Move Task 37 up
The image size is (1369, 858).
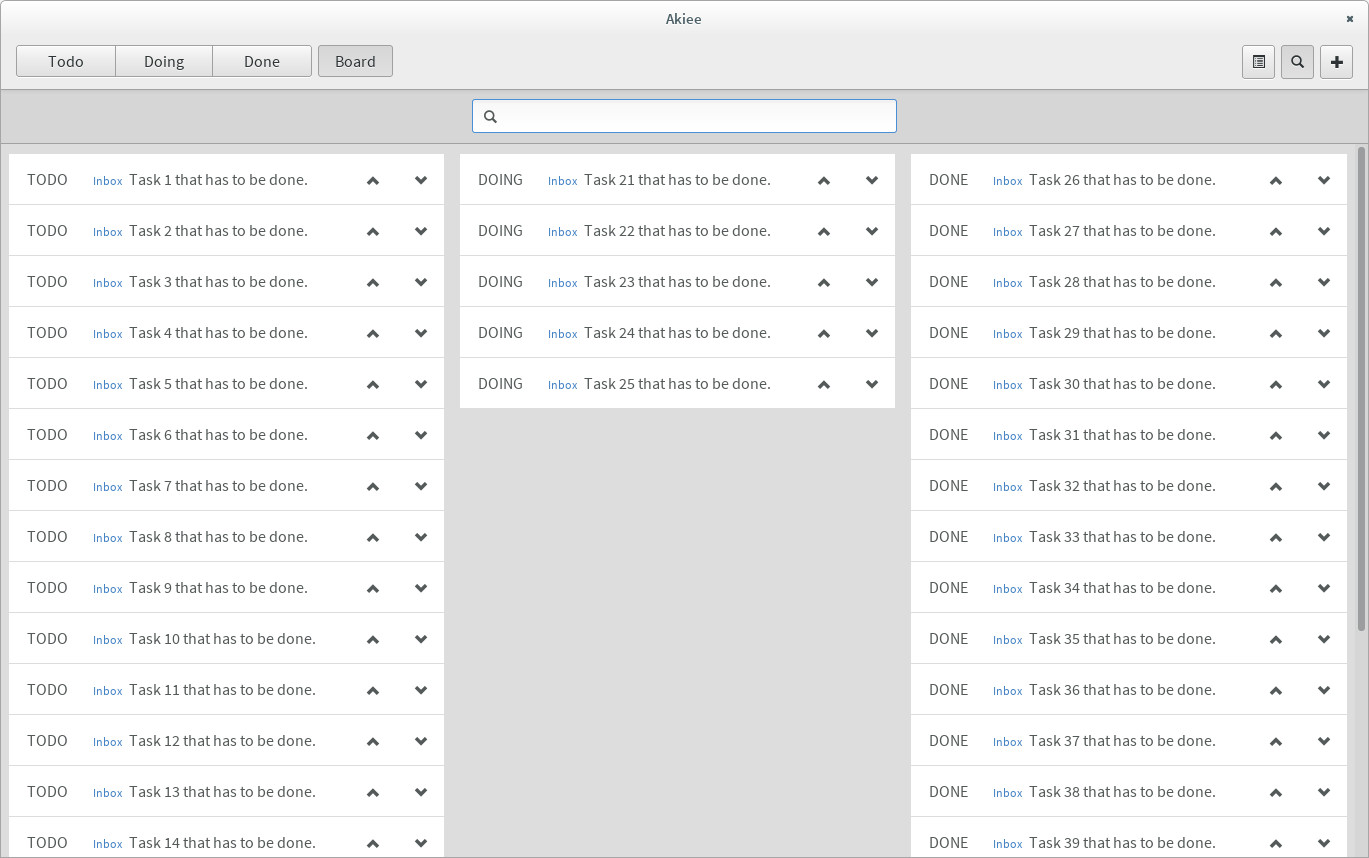1276,742
